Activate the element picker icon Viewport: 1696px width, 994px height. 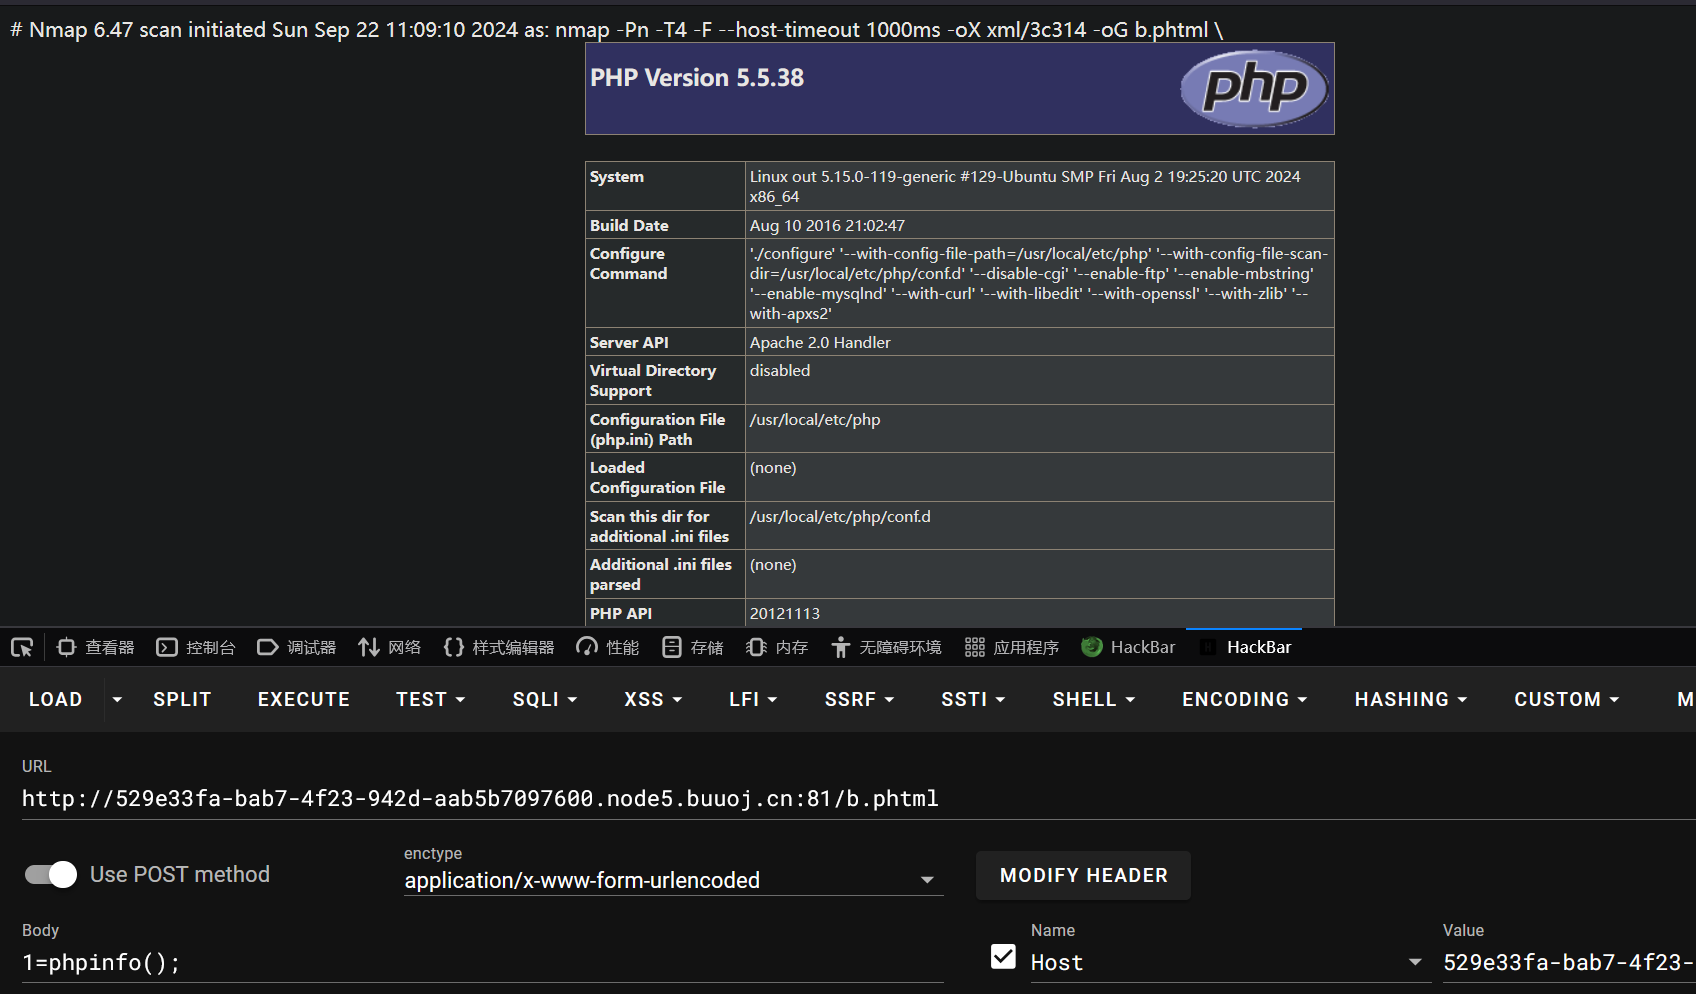[x=22, y=647]
